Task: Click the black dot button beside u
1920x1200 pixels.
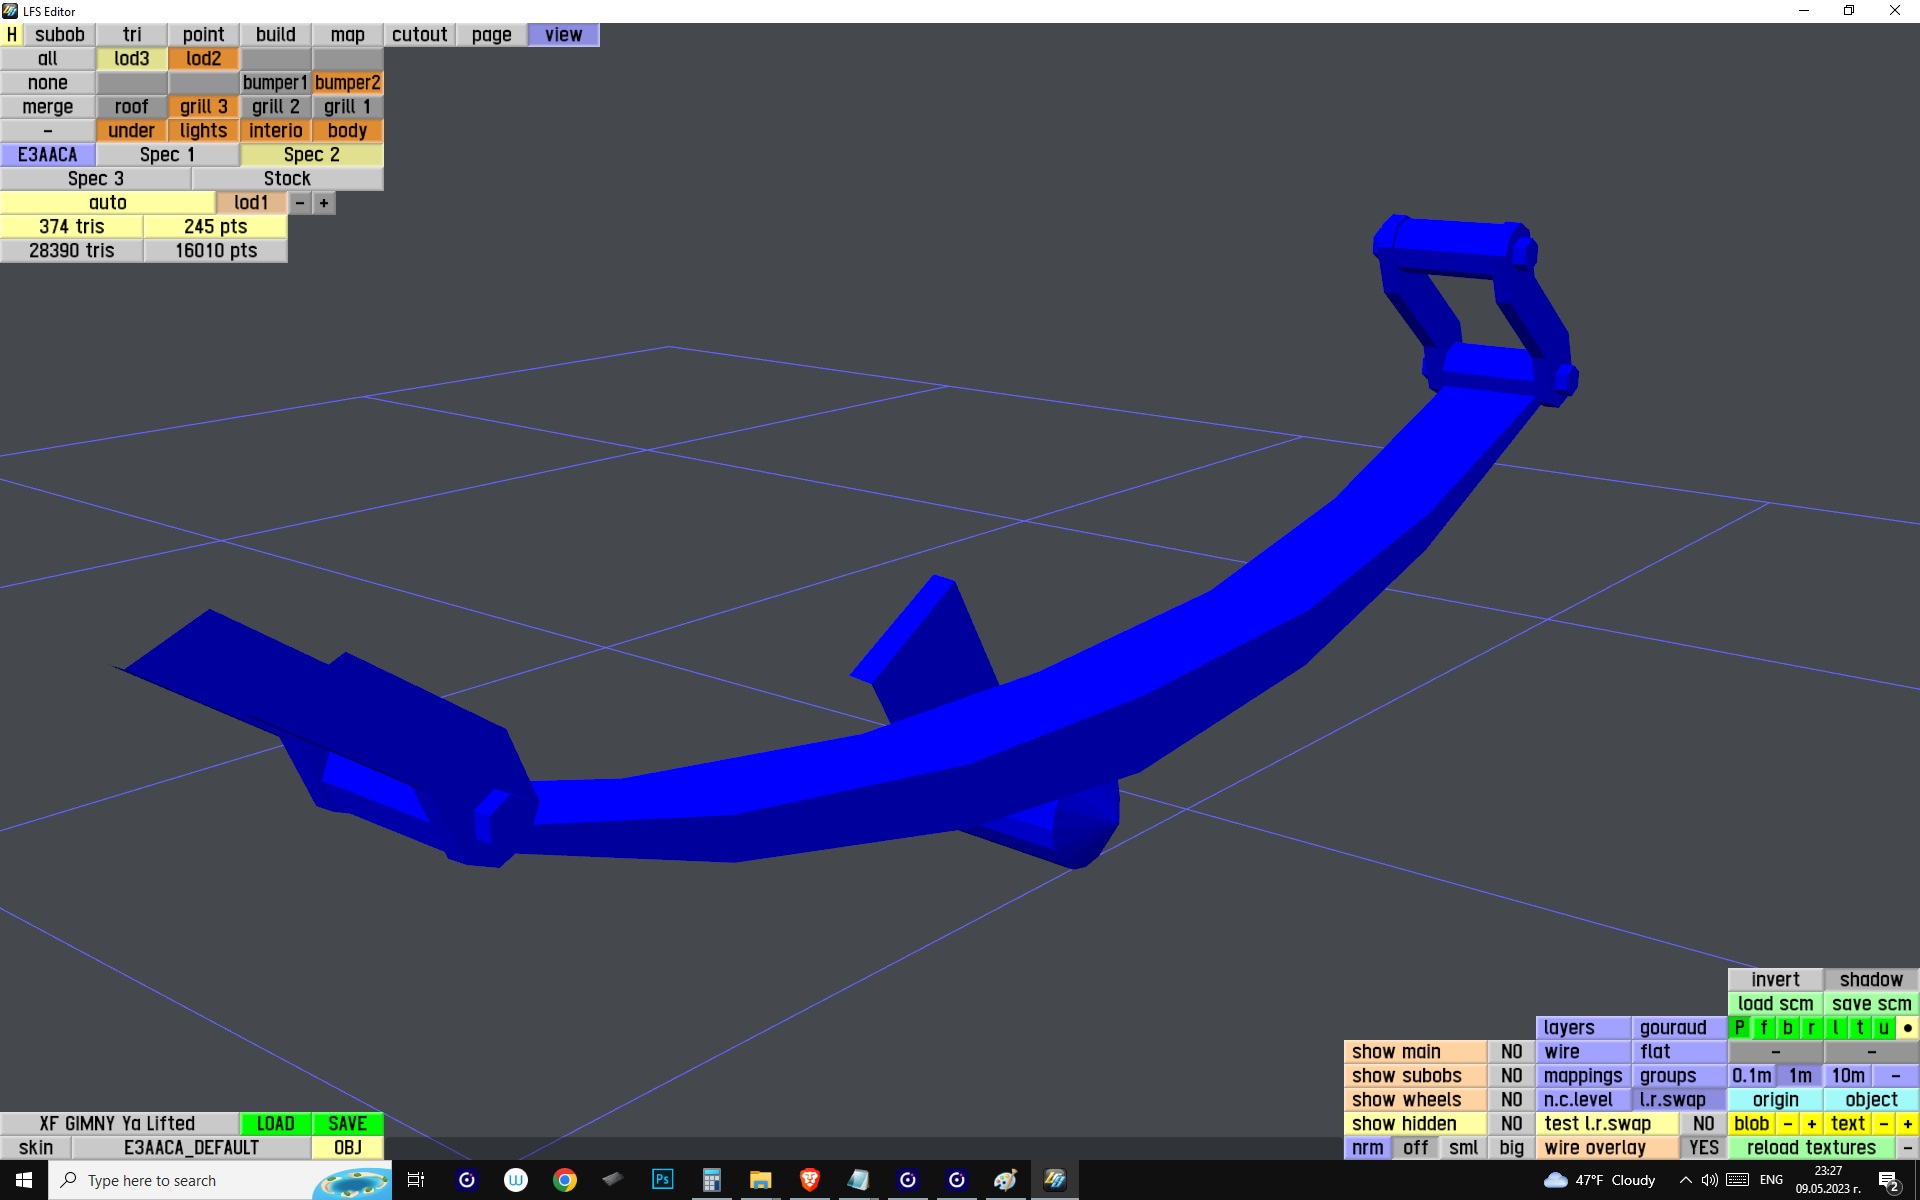Action: (x=1907, y=1028)
